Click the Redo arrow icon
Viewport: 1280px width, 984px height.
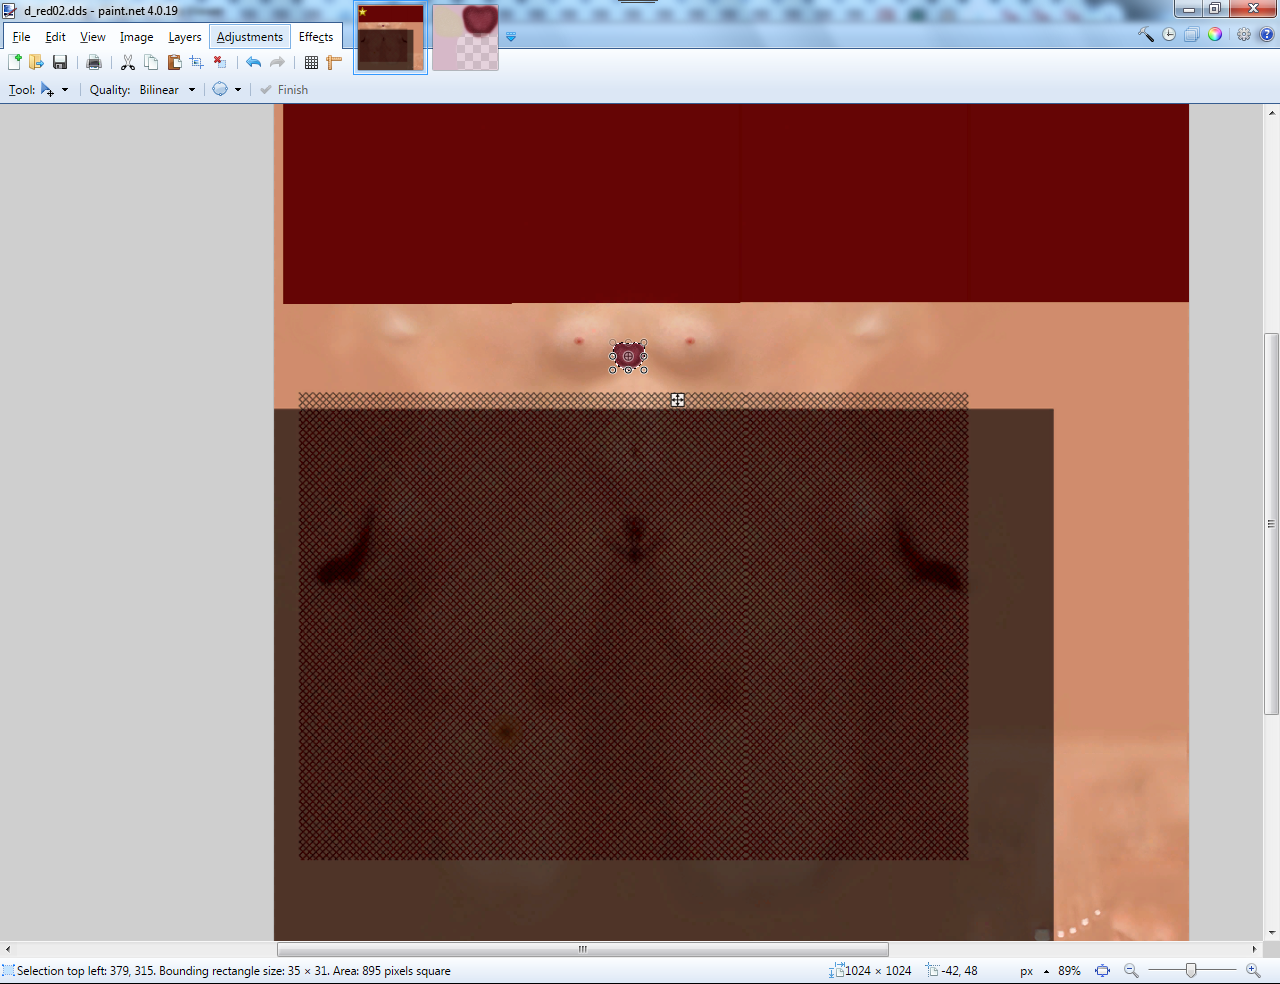[277, 62]
